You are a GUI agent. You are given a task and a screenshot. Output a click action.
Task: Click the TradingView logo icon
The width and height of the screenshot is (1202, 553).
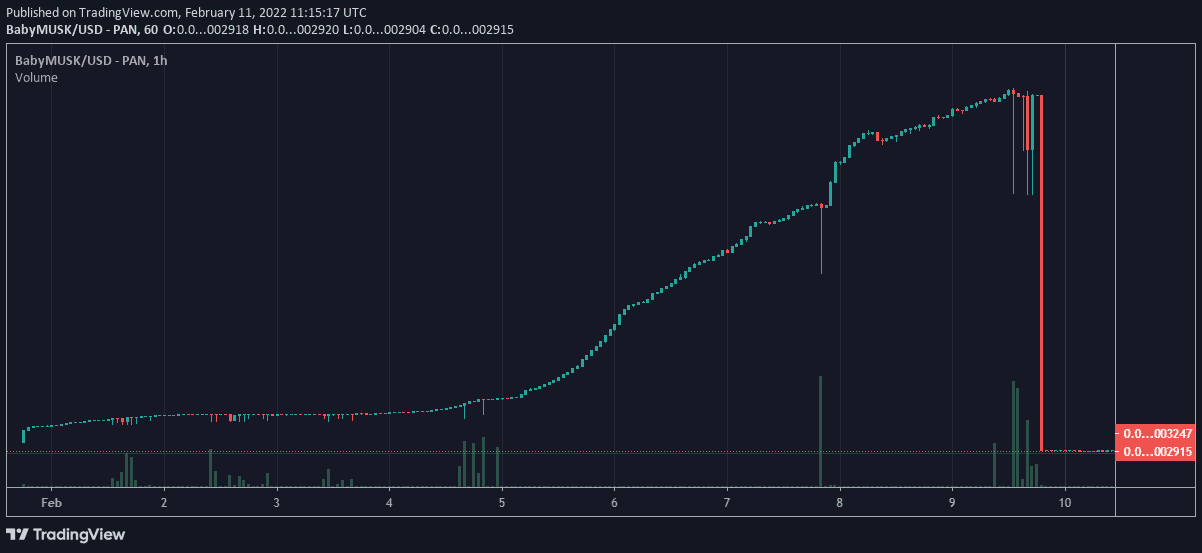pos(17,534)
